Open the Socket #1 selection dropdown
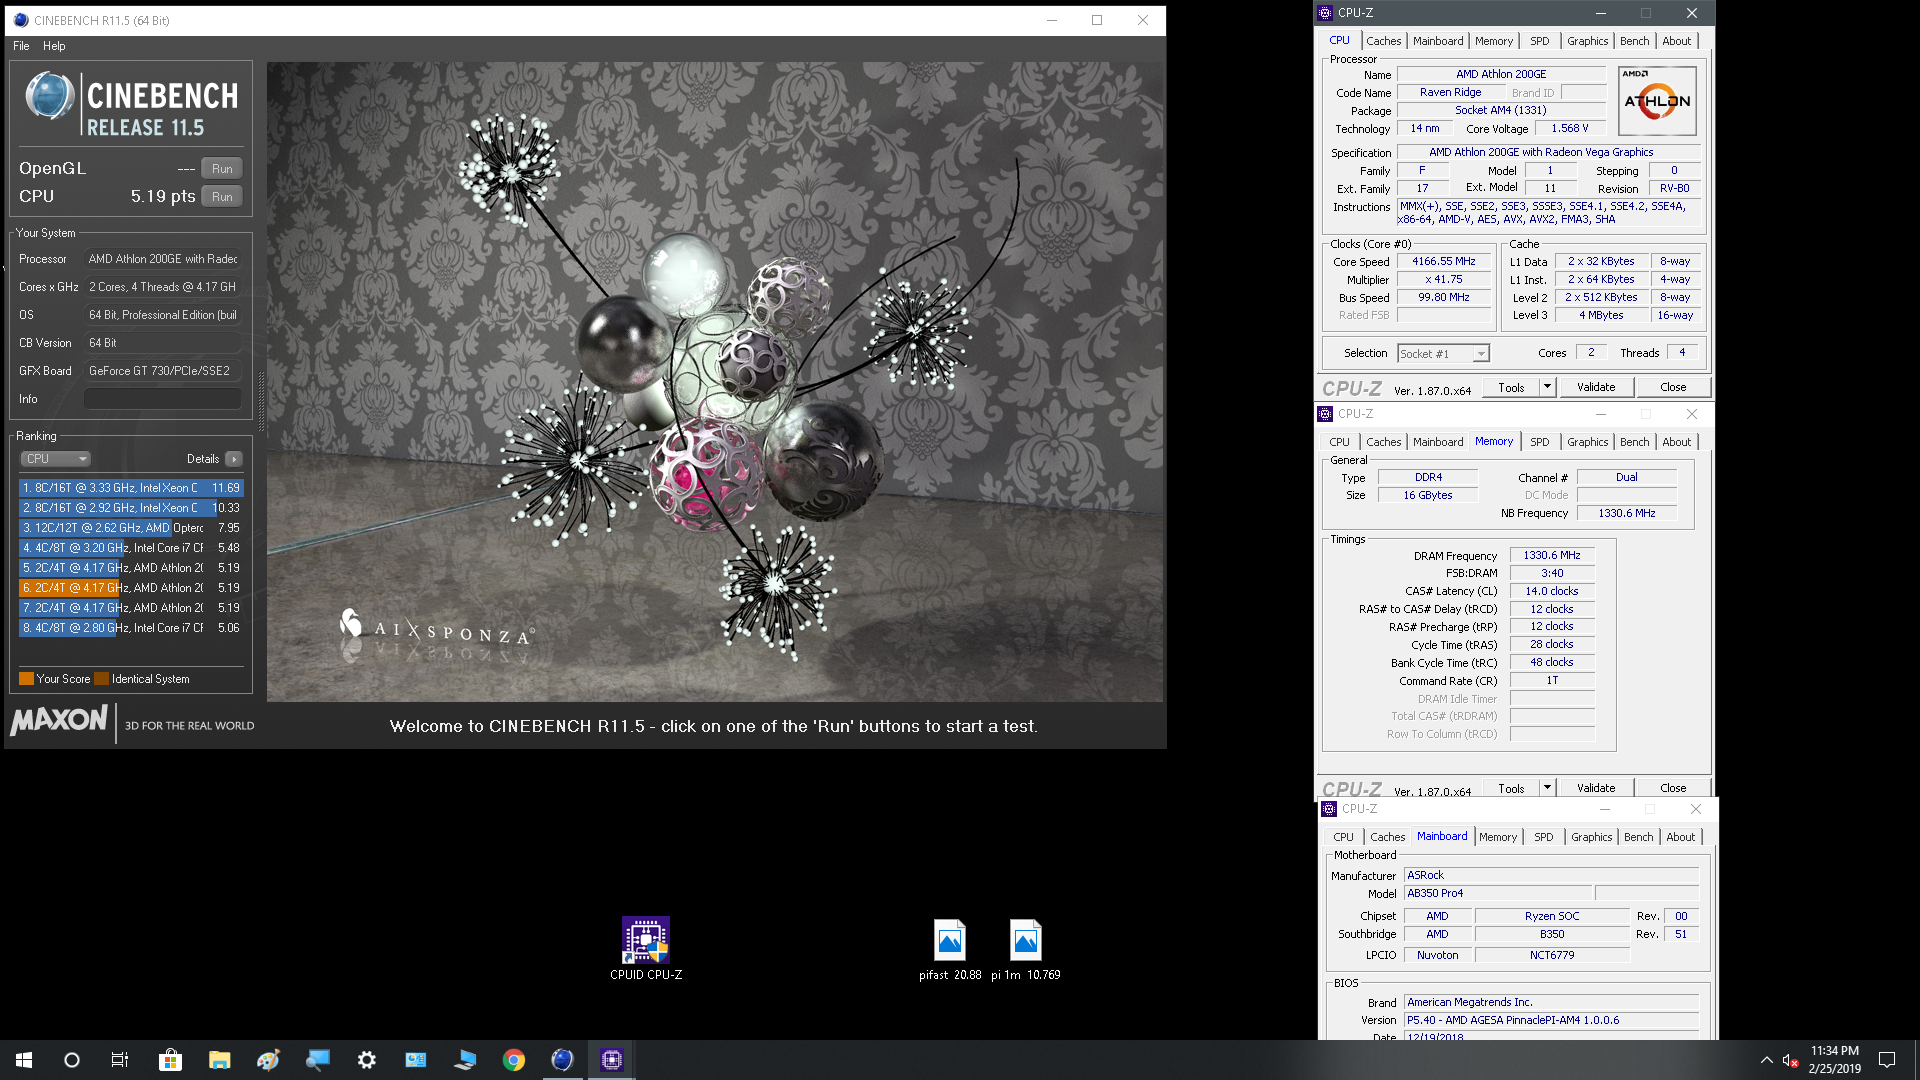The width and height of the screenshot is (1920, 1080). coord(1443,354)
